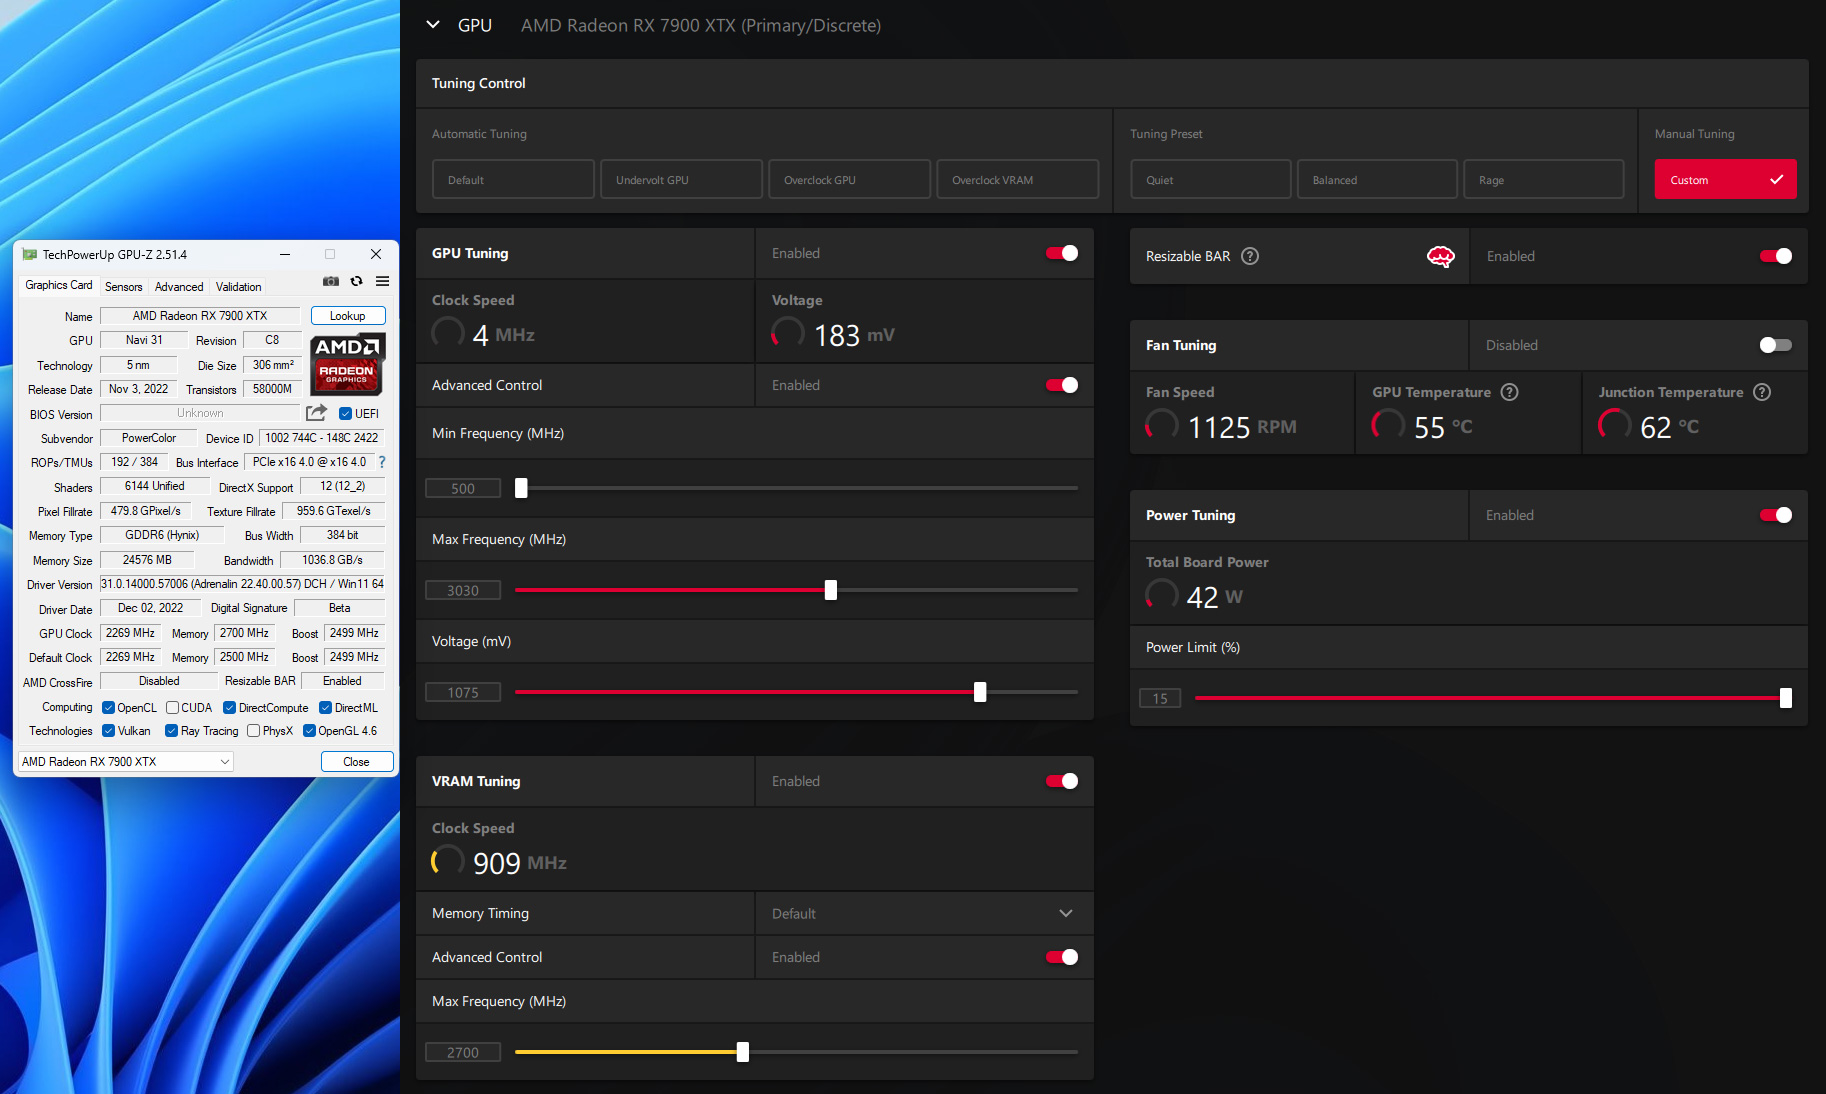Switch to the Advanced tab
This screenshot has height=1094, width=1826.
pyautogui.click(x=179, y=287)
